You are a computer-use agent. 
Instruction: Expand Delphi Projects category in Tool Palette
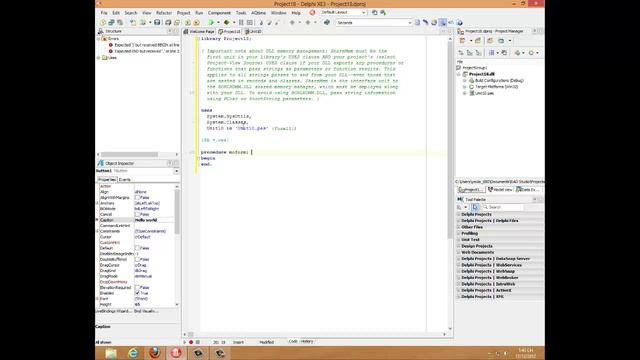458,214
